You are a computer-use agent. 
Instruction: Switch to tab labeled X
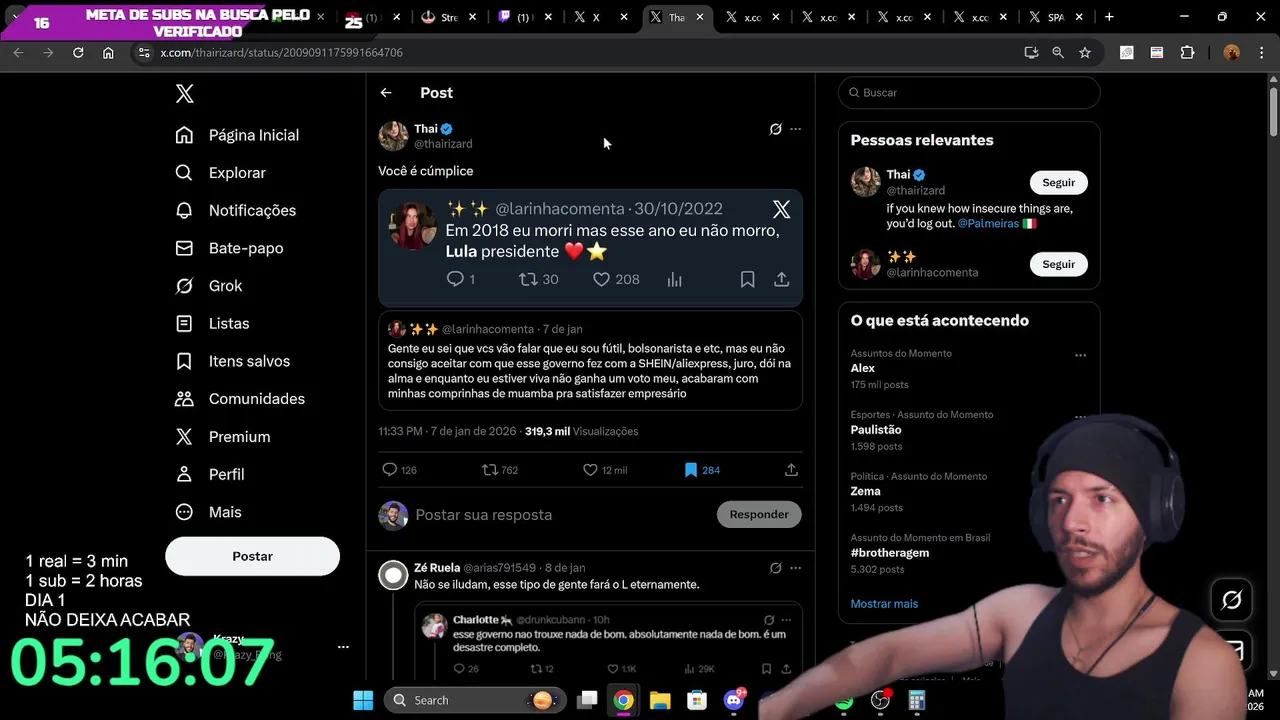point(598,17)
